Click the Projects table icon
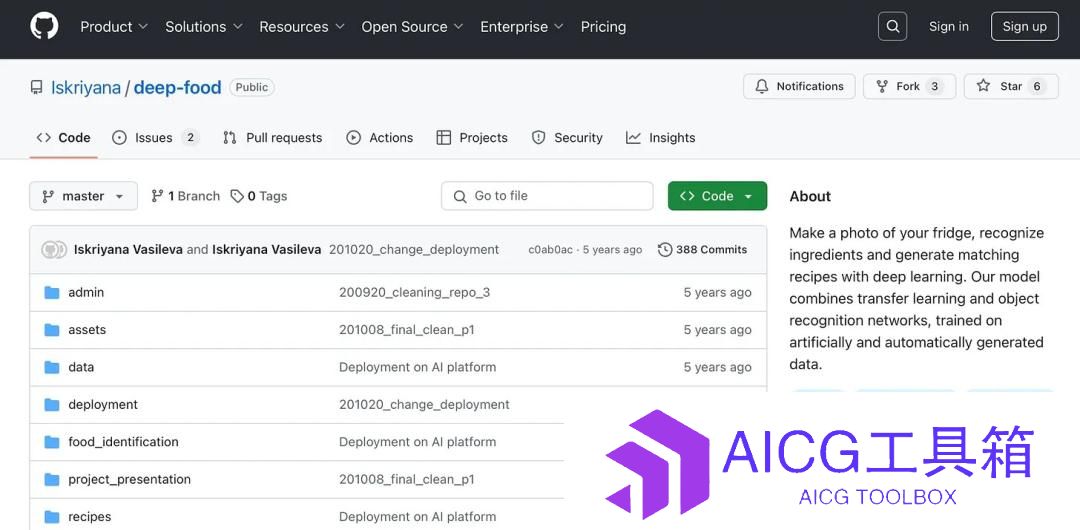This screenshot has width=1080, height=530. click(x=444, y=138)
